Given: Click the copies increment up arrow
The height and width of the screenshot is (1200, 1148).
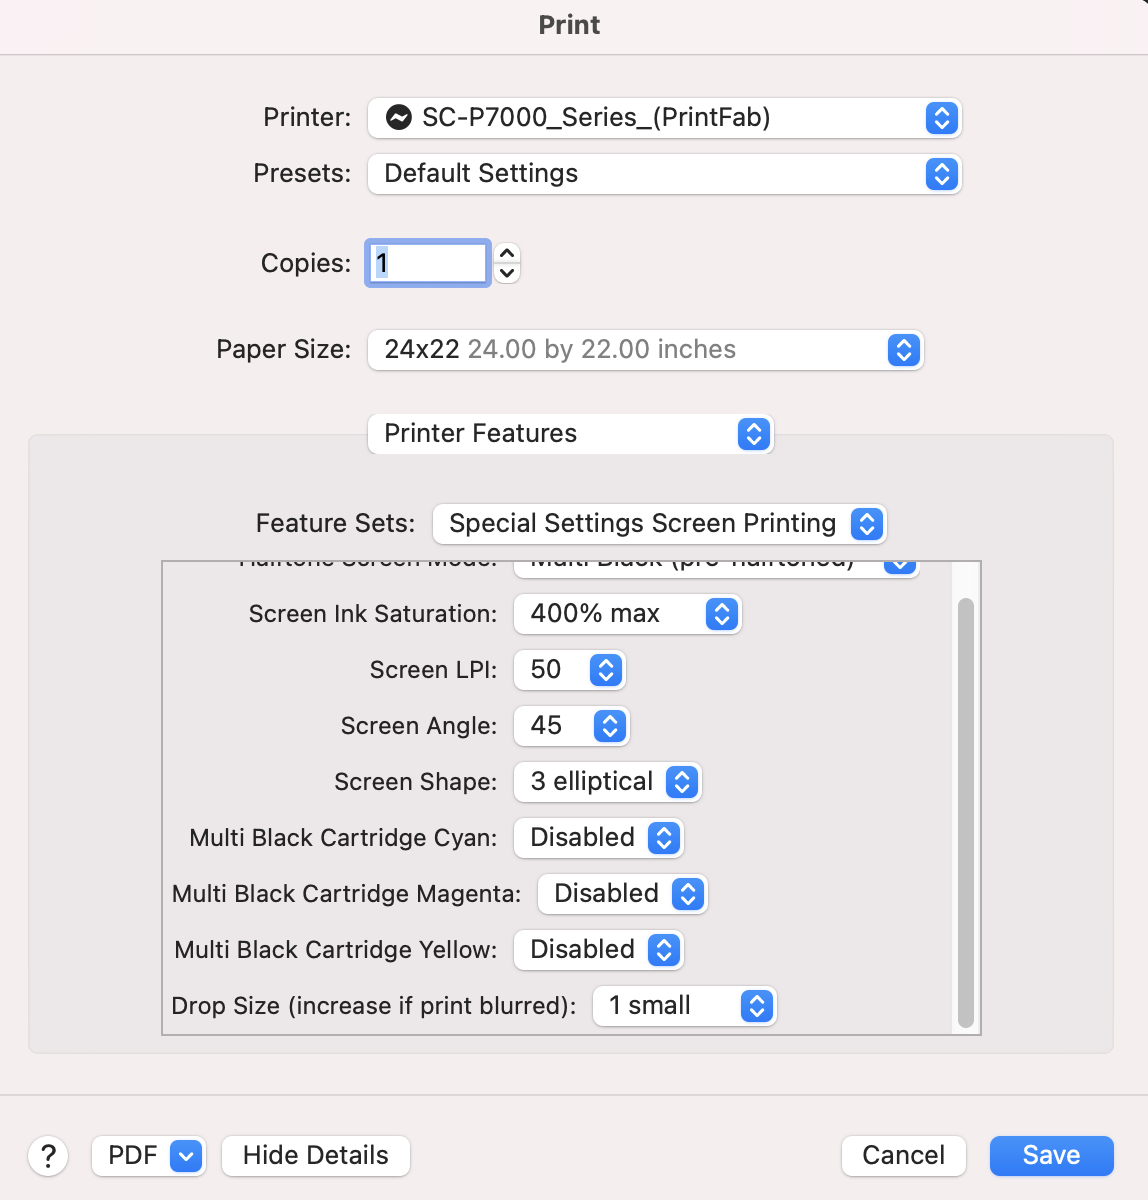Looking at the screenshot, I should (507, 253).
